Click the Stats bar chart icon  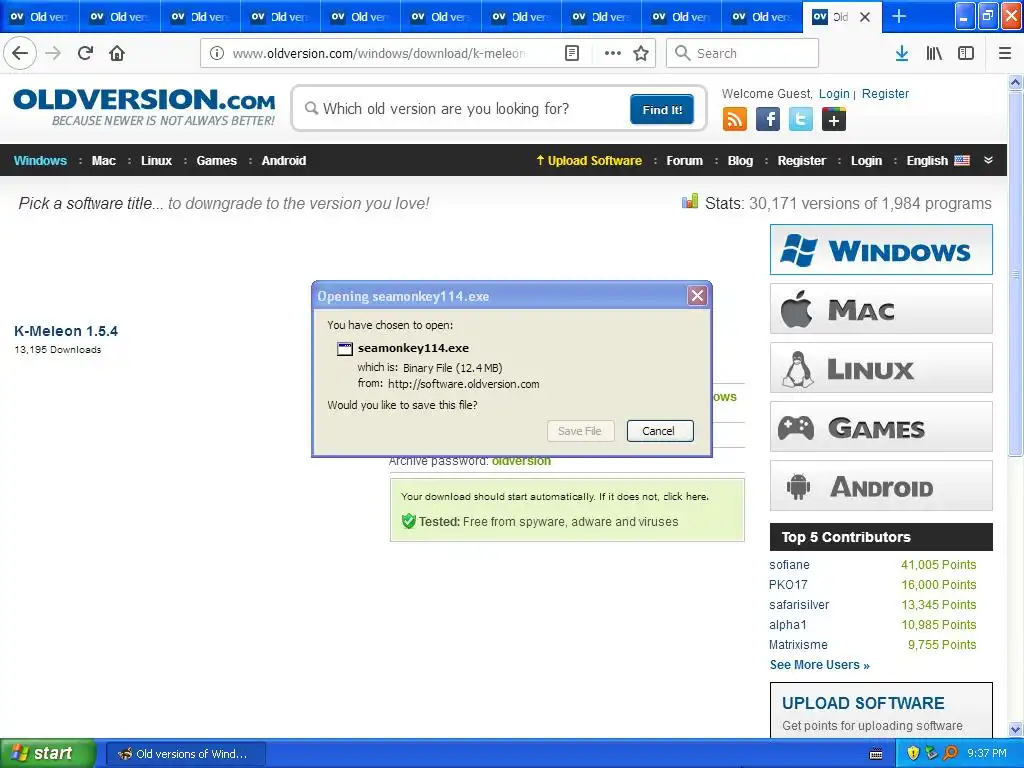tap(690, 202)
